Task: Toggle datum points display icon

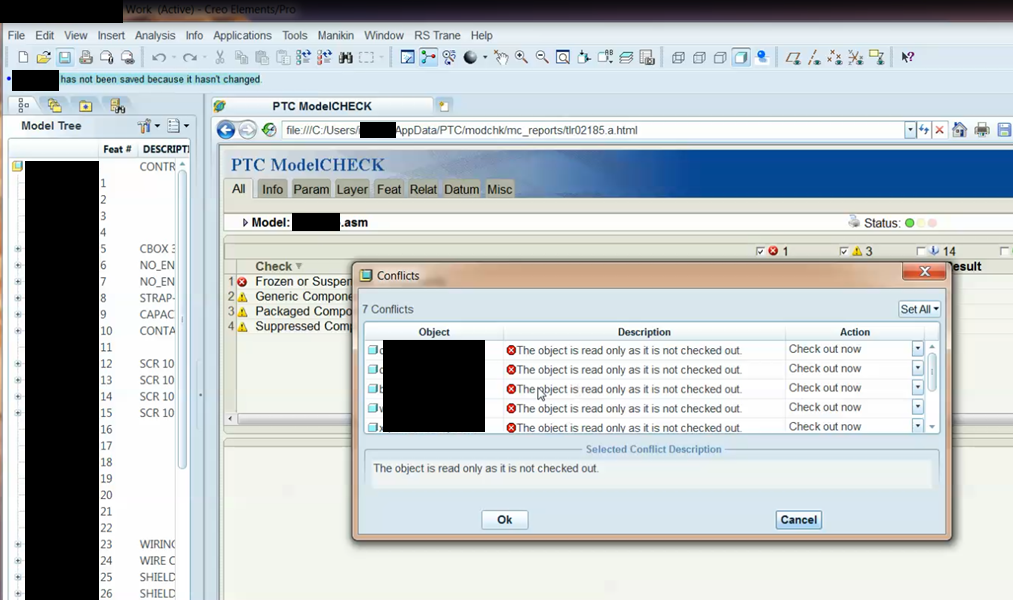Action: (835, 57)
